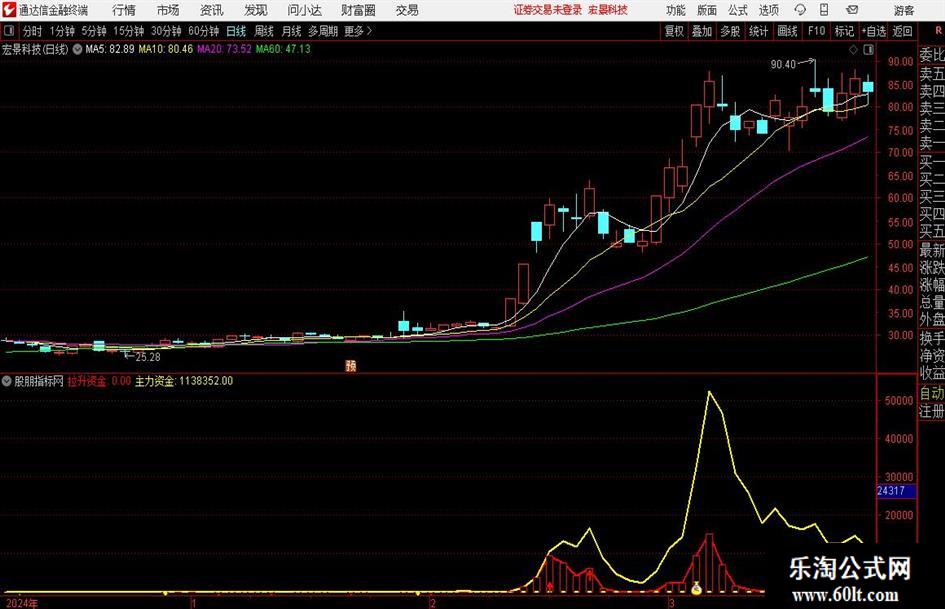
Task: Click the 25.28 low price label
Action: pyautogui.click(x=148, y=357)
